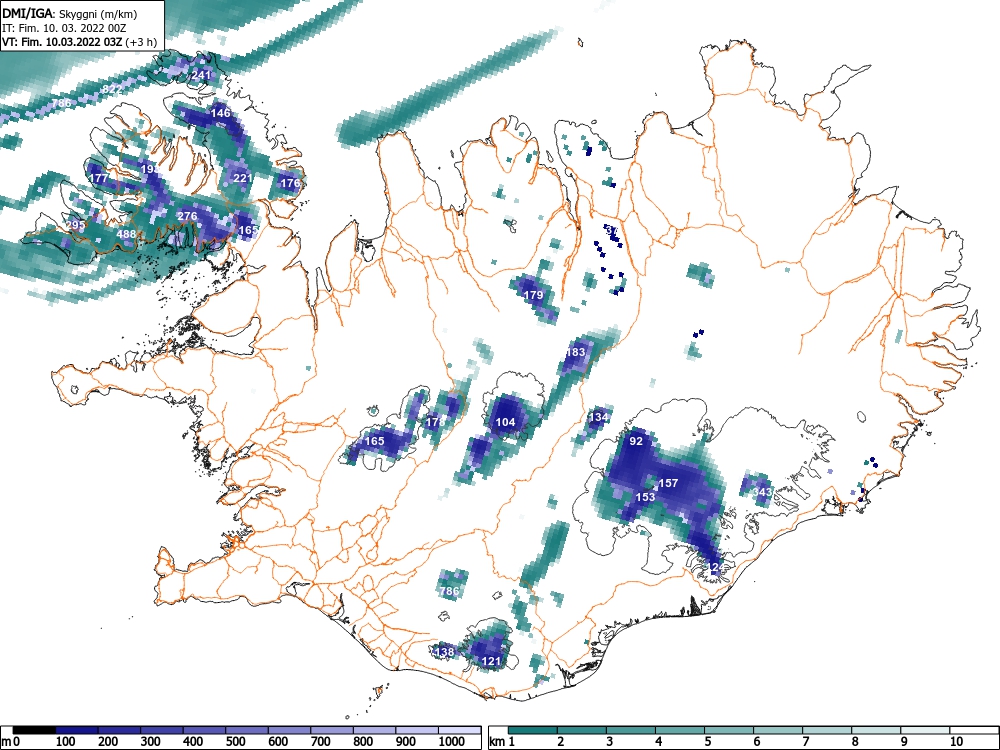Viewport: 1000px width, 750px height.
Task: Click the DMI/IGA Skyggni (m/km) title
Action: 70,14
